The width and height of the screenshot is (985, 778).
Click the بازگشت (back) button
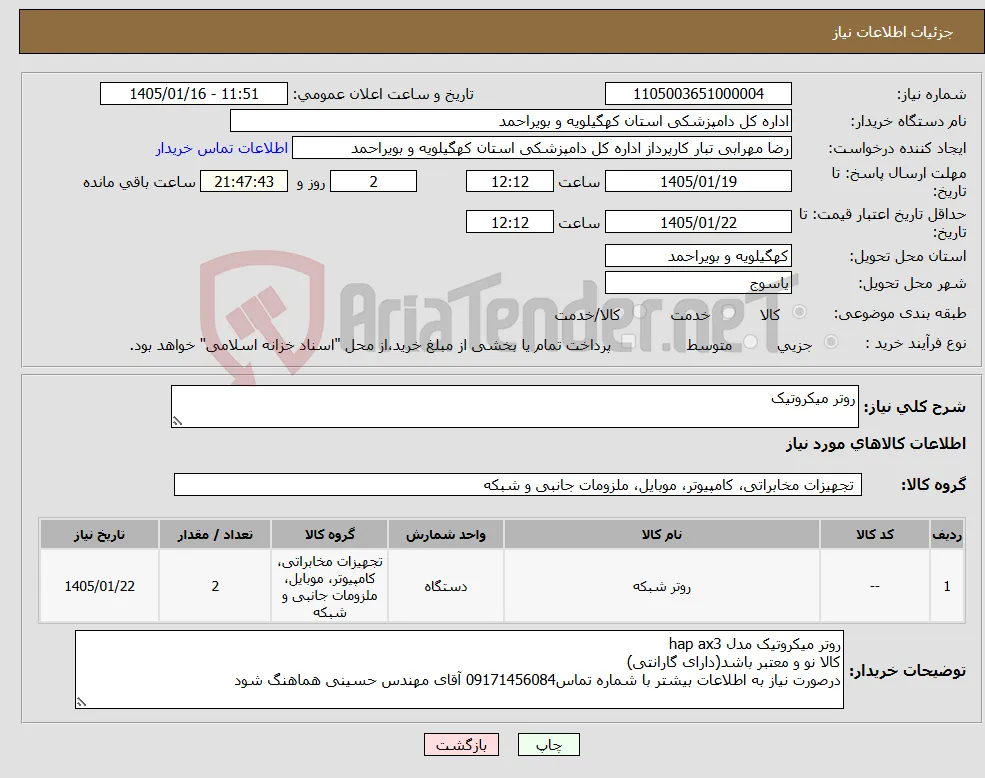pyautogui.click(x=461, y=745)
